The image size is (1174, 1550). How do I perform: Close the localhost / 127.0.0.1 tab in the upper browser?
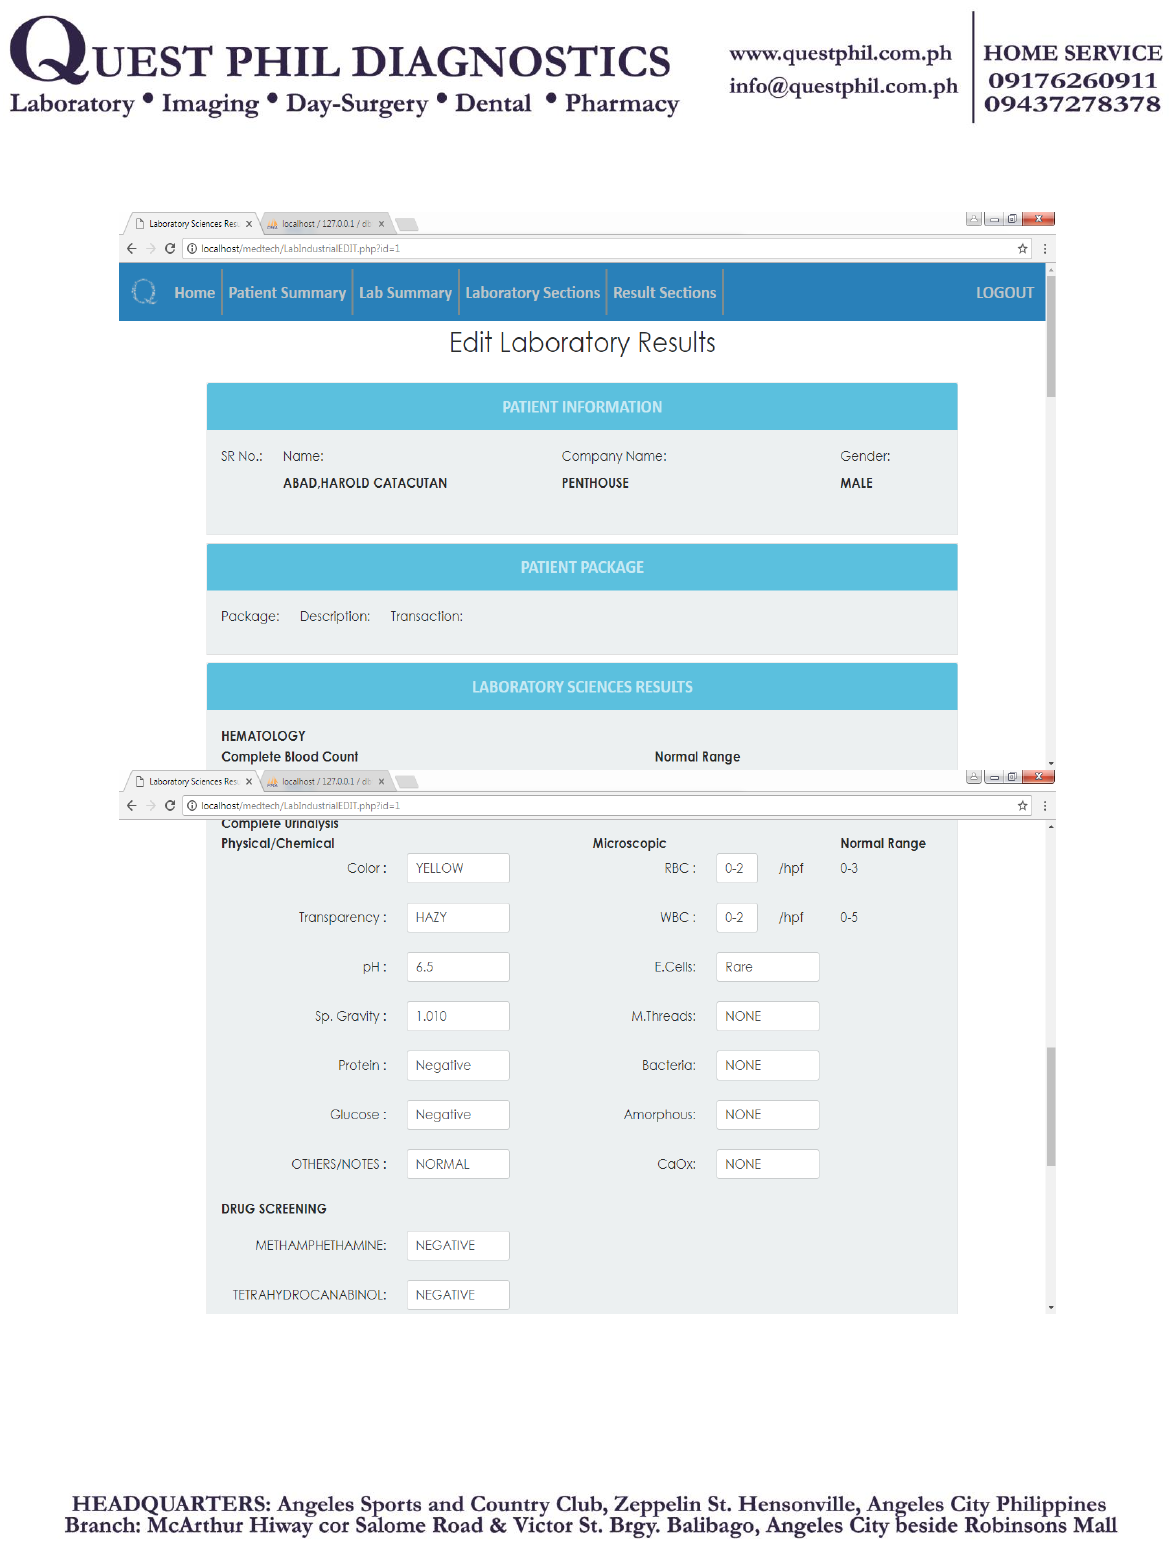[381, 224]
